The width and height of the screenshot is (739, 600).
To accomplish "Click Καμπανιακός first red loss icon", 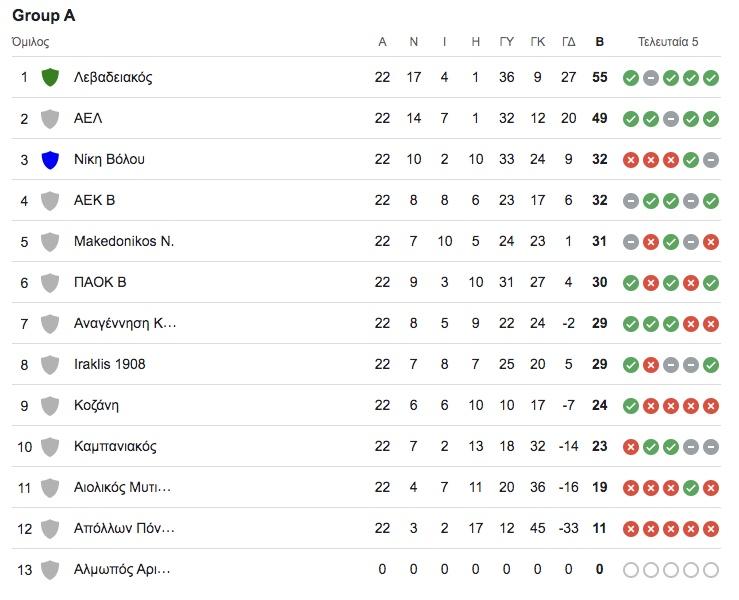I will point(631,447).
